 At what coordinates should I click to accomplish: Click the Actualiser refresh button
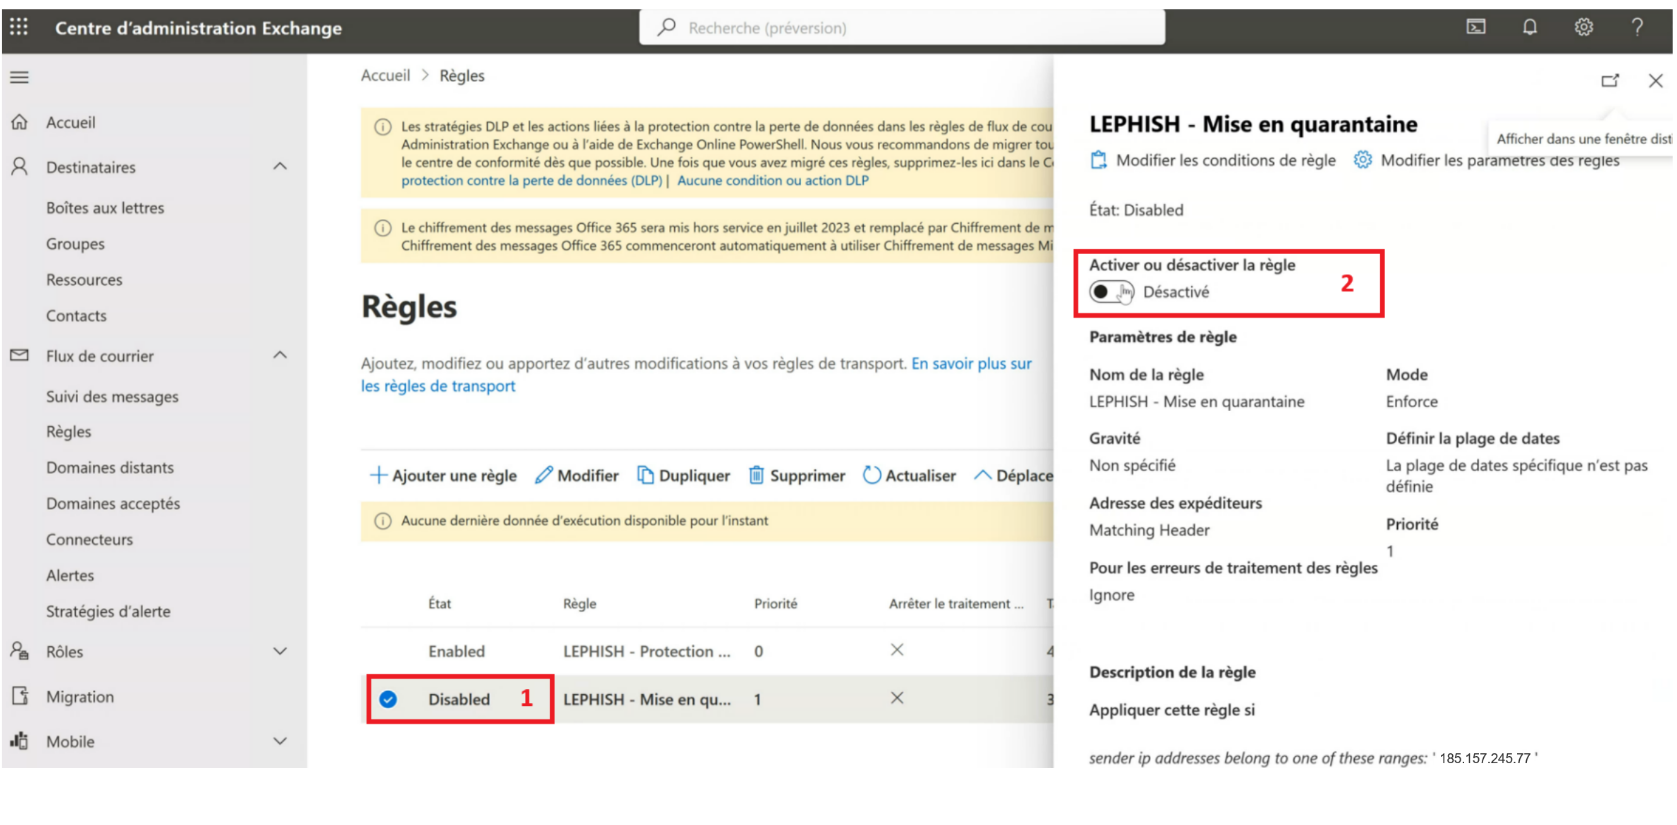coord(909,476)
